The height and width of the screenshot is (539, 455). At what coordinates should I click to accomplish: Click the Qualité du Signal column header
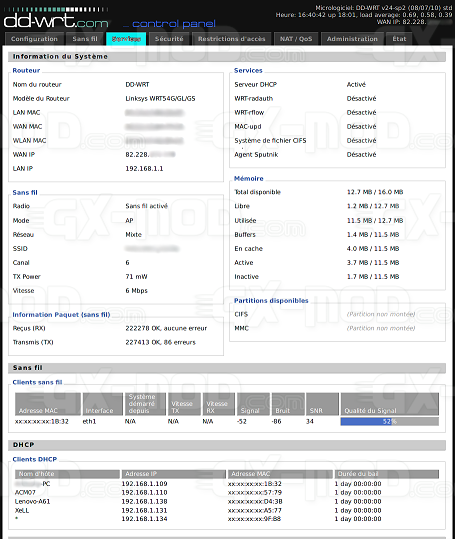coord(390,404)
